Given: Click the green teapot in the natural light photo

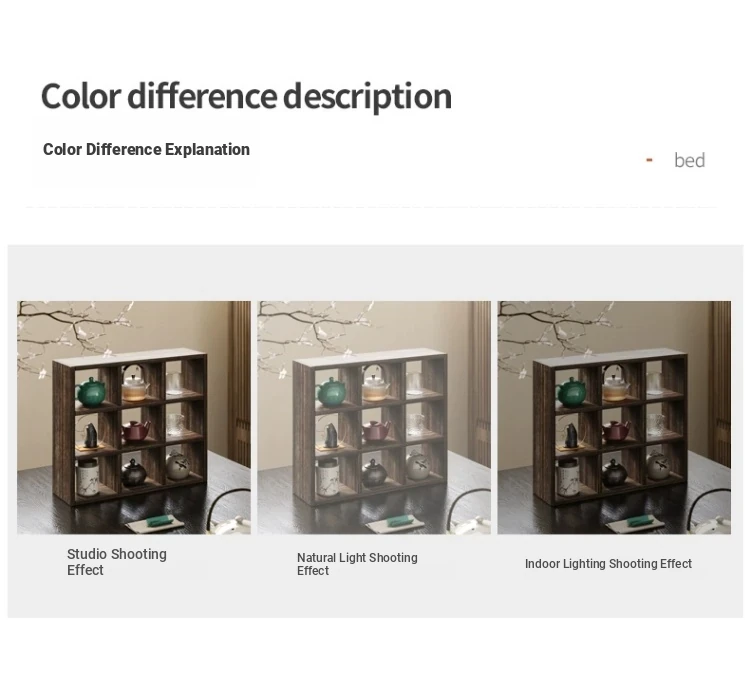Looking at the screenshot, I should pos(332,389).
